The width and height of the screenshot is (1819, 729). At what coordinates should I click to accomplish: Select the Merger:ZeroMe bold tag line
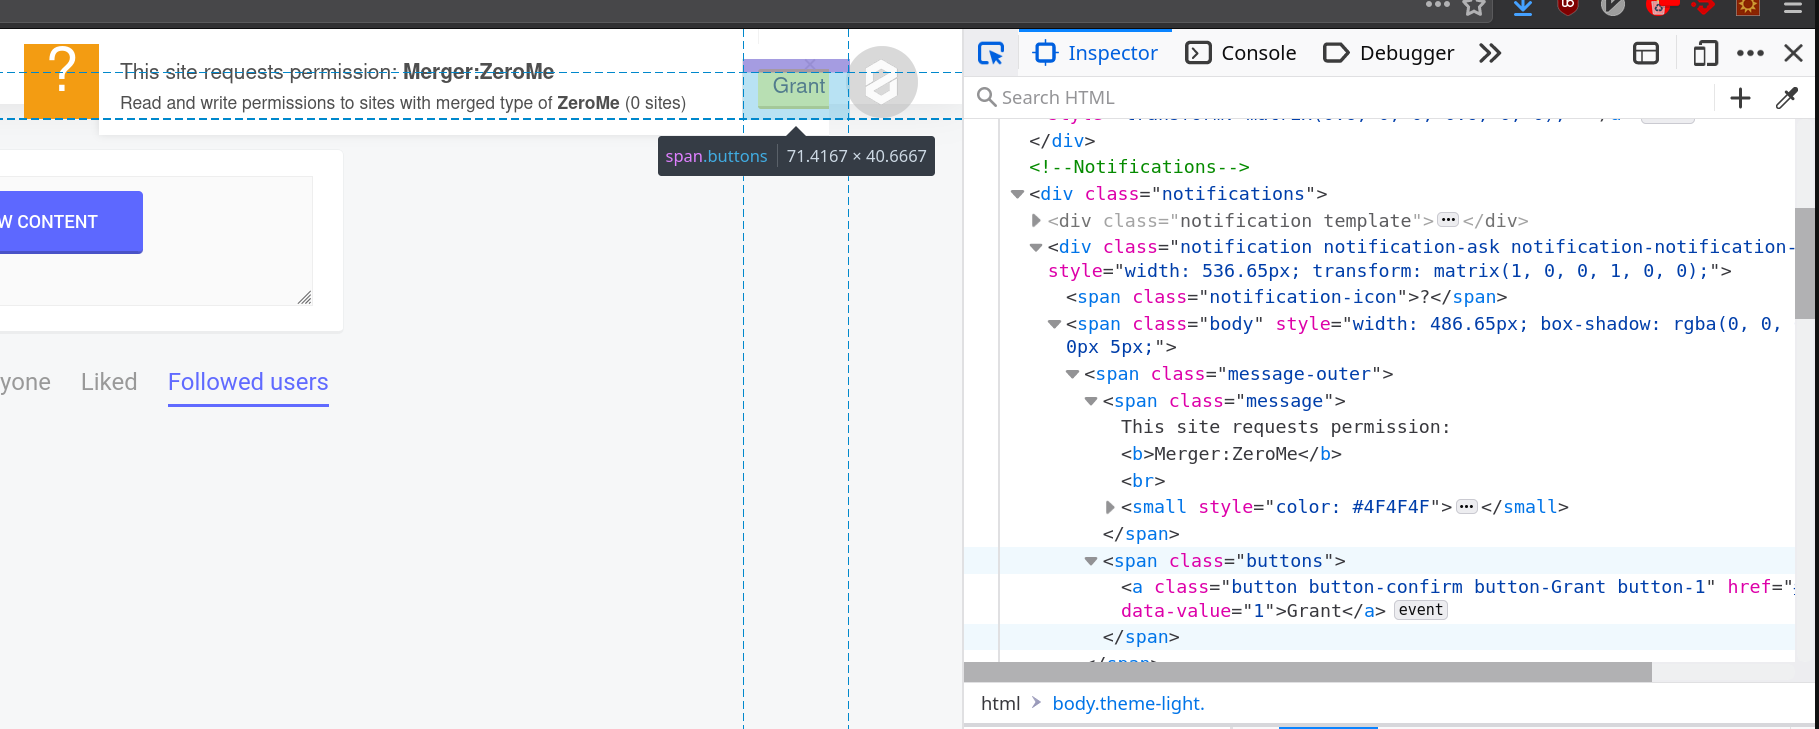1231,454
